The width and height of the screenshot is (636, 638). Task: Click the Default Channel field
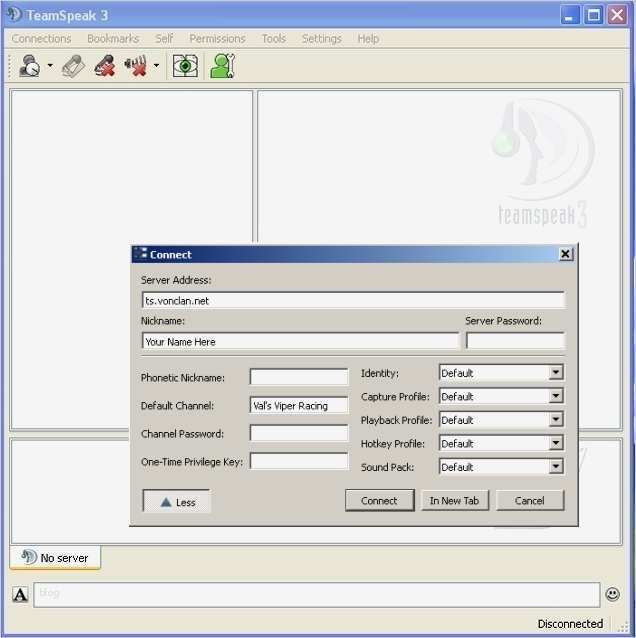pyautogui.click(x=299, y=405)
